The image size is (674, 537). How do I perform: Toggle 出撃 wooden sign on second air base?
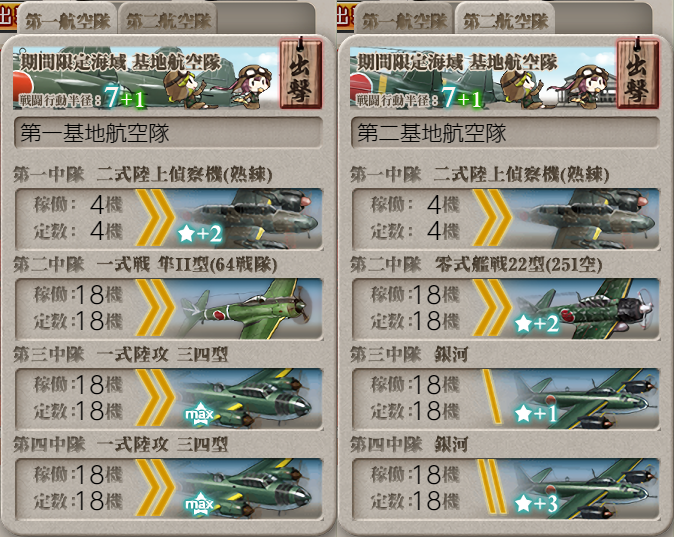click(637, 73)
